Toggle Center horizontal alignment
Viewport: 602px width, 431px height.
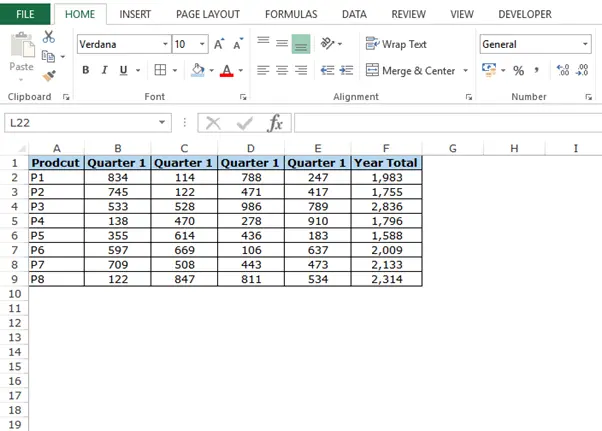pos(282,70)
